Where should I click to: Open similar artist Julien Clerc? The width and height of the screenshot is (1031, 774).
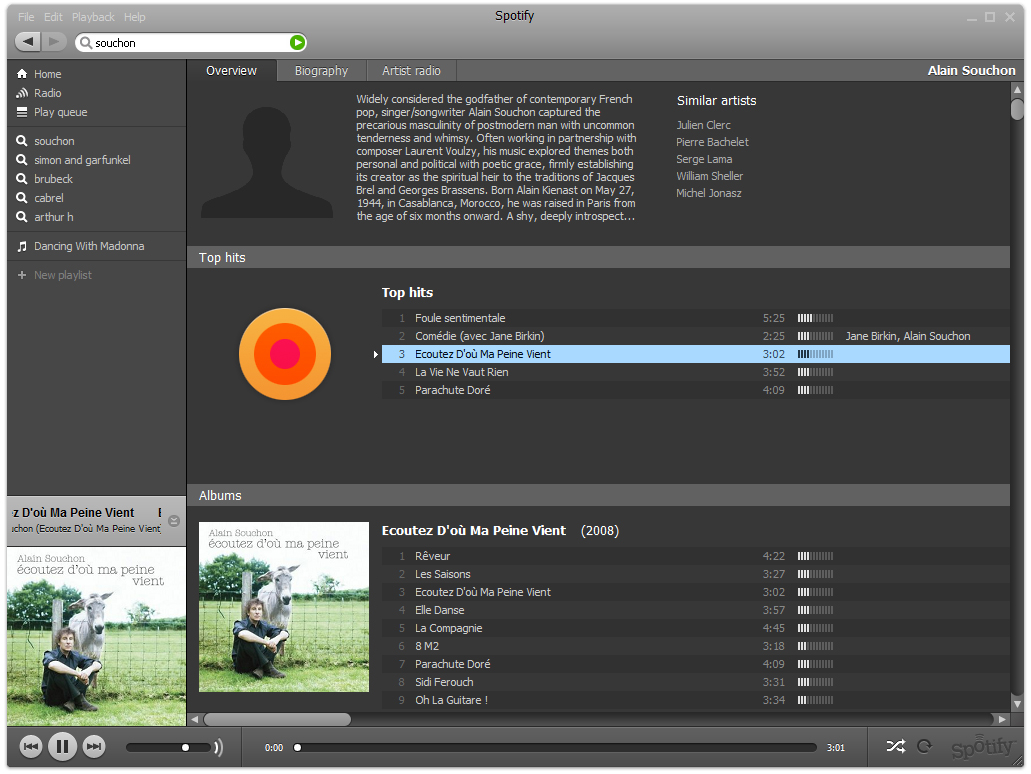[704, 125]
